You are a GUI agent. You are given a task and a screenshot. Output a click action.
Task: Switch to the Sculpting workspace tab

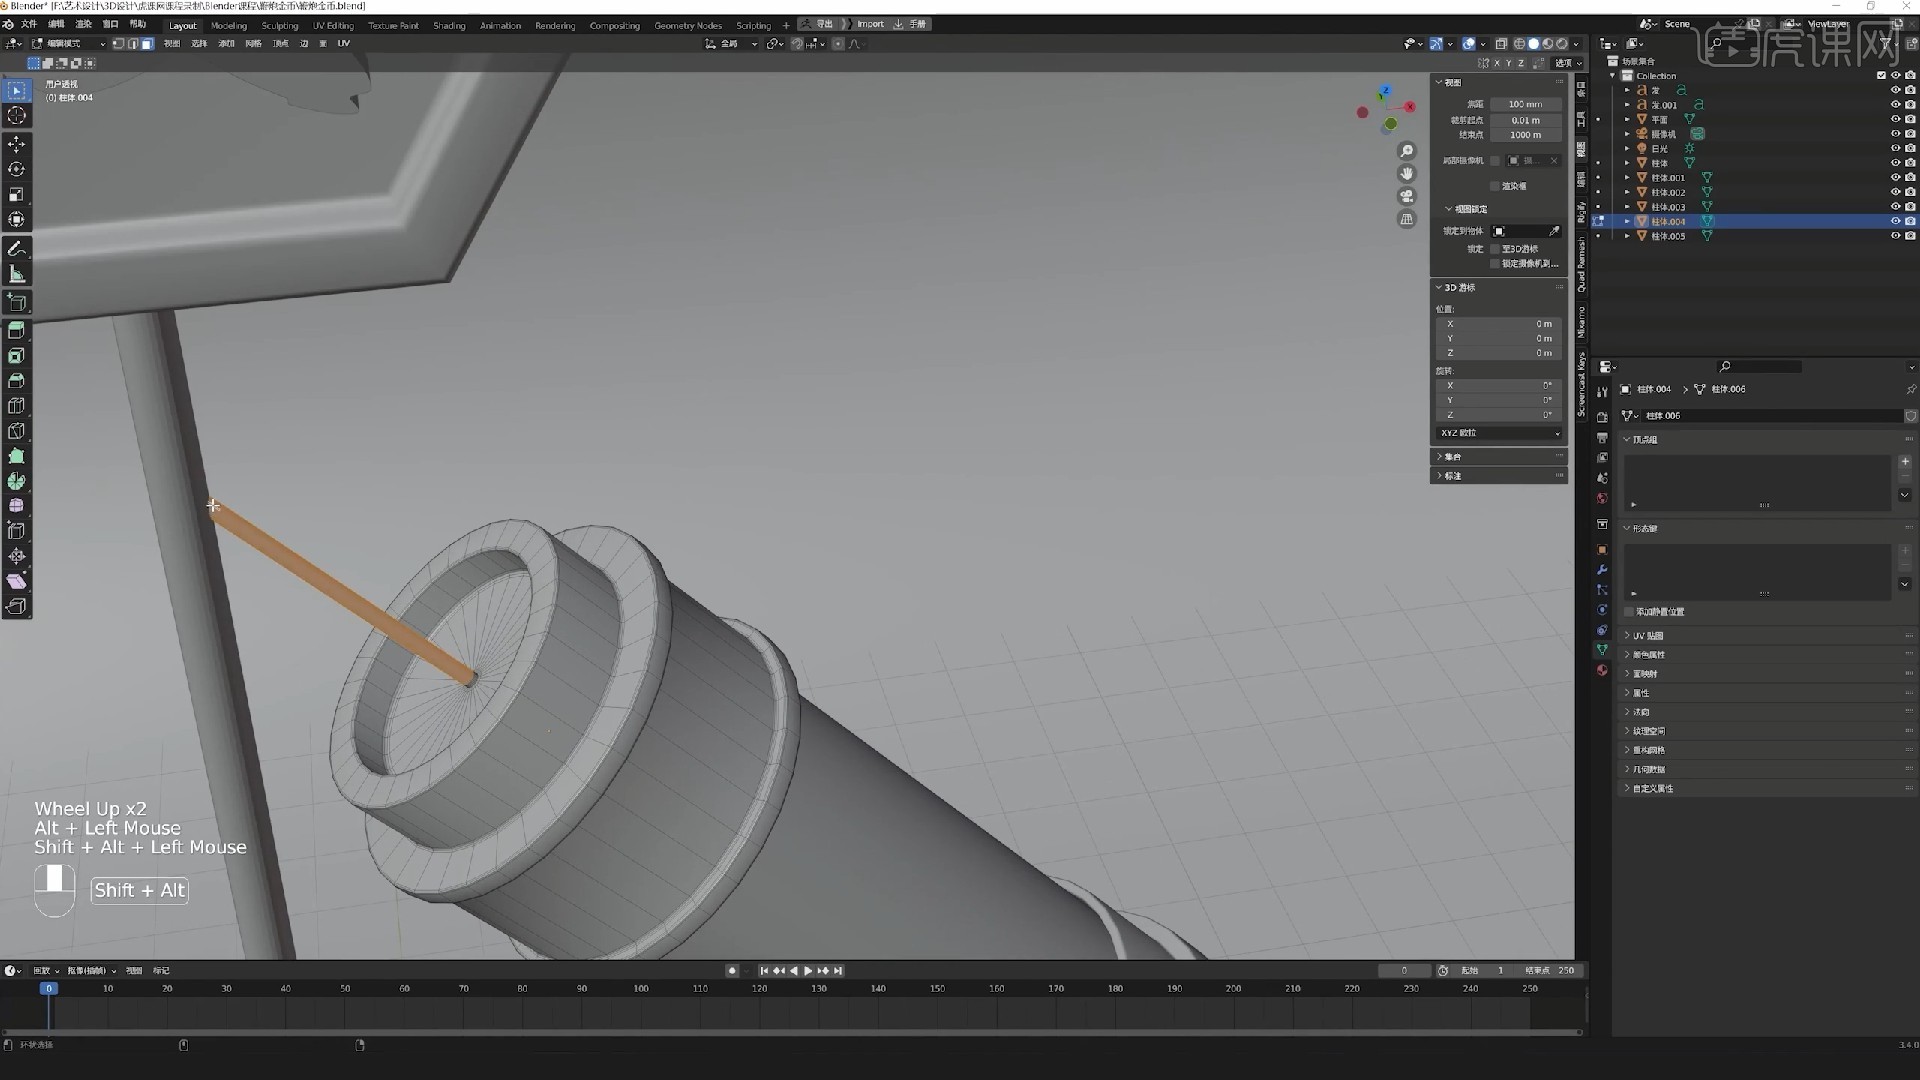click(x=280, y=26)
